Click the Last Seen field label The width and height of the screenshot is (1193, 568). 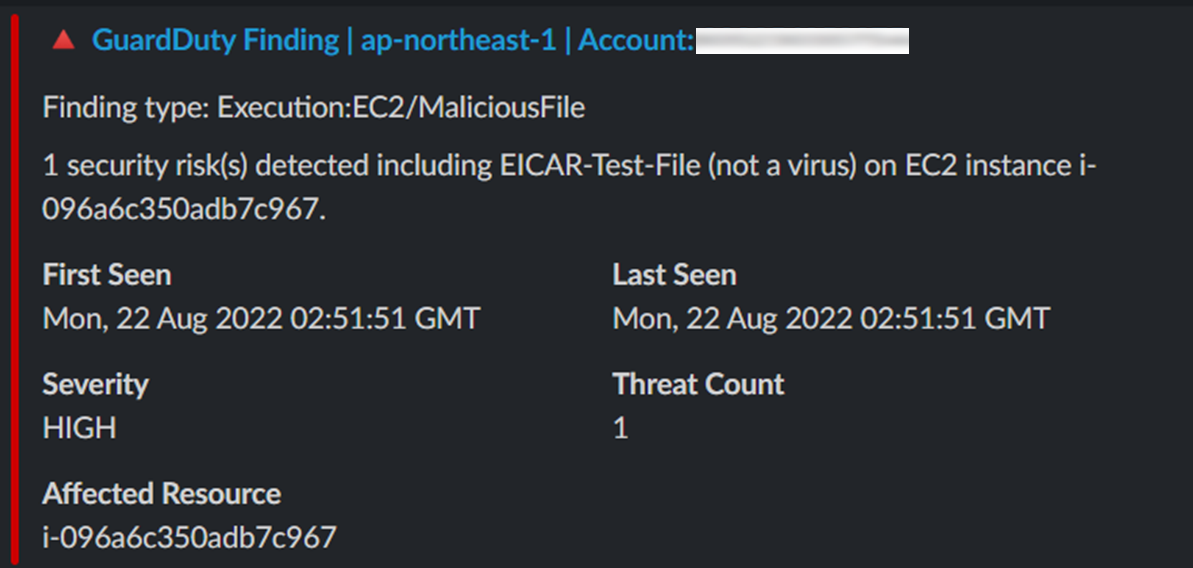(674, 274)
